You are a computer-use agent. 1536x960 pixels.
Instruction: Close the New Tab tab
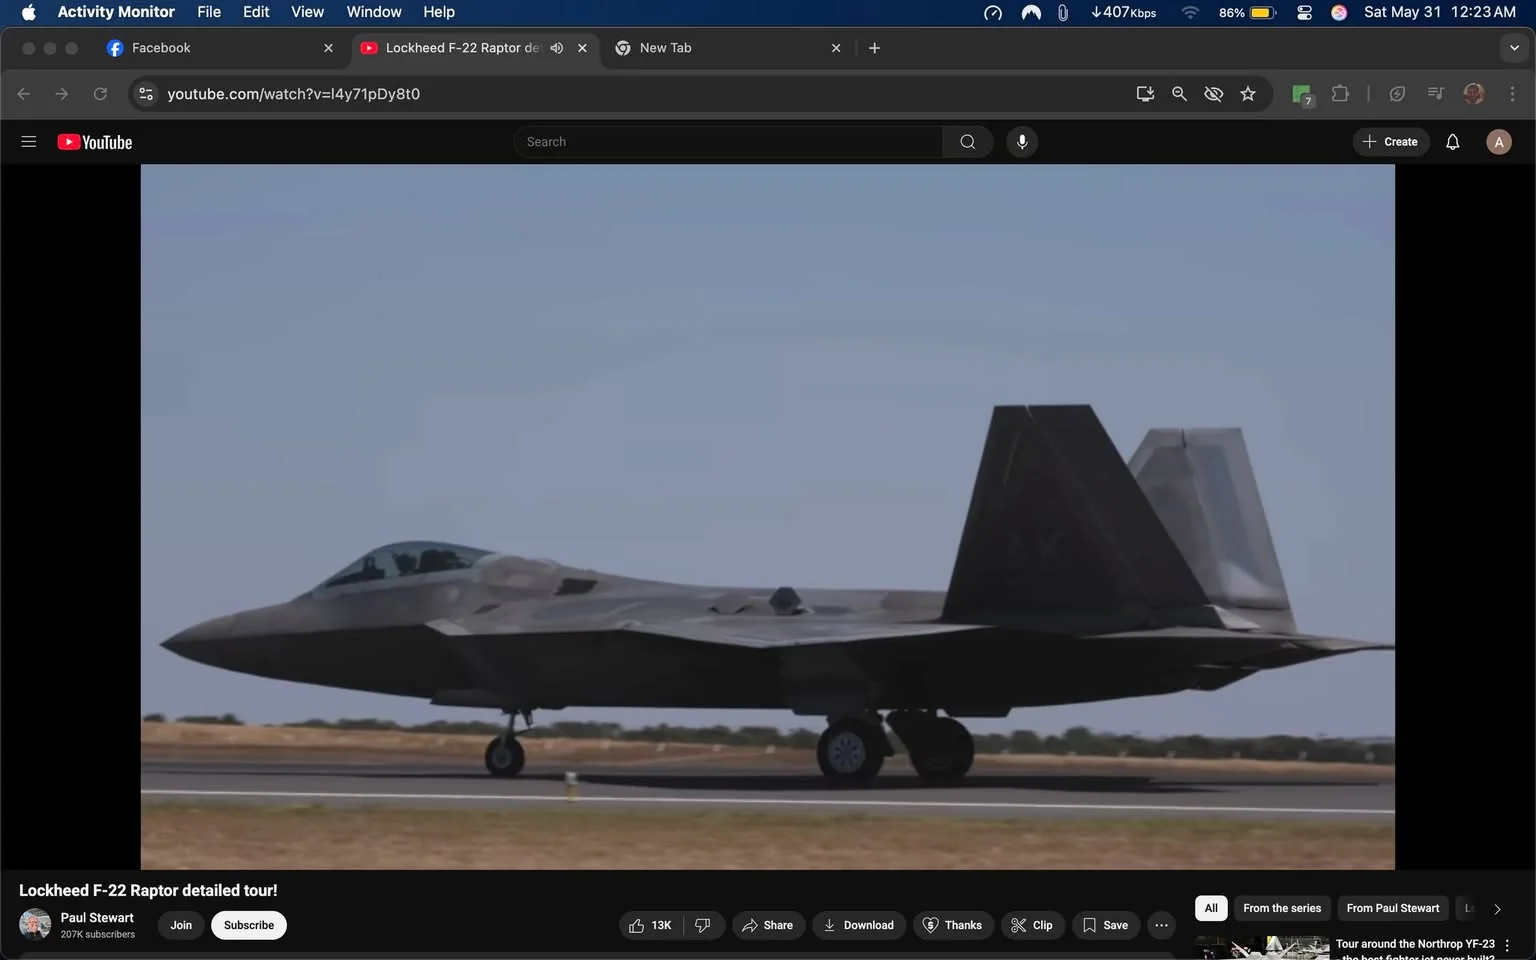(836, 48)
